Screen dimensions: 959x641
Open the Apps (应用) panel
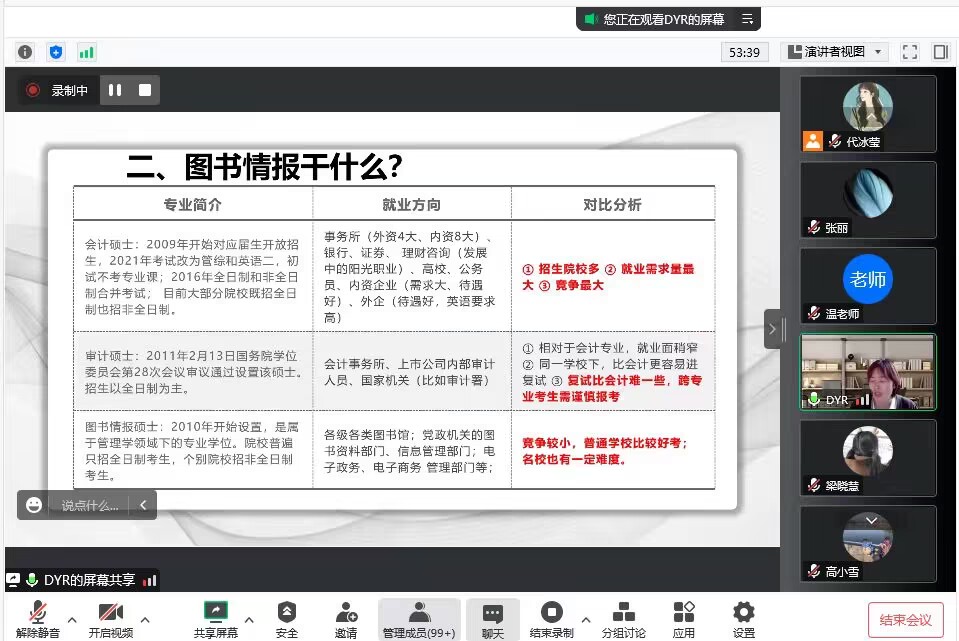684,619
